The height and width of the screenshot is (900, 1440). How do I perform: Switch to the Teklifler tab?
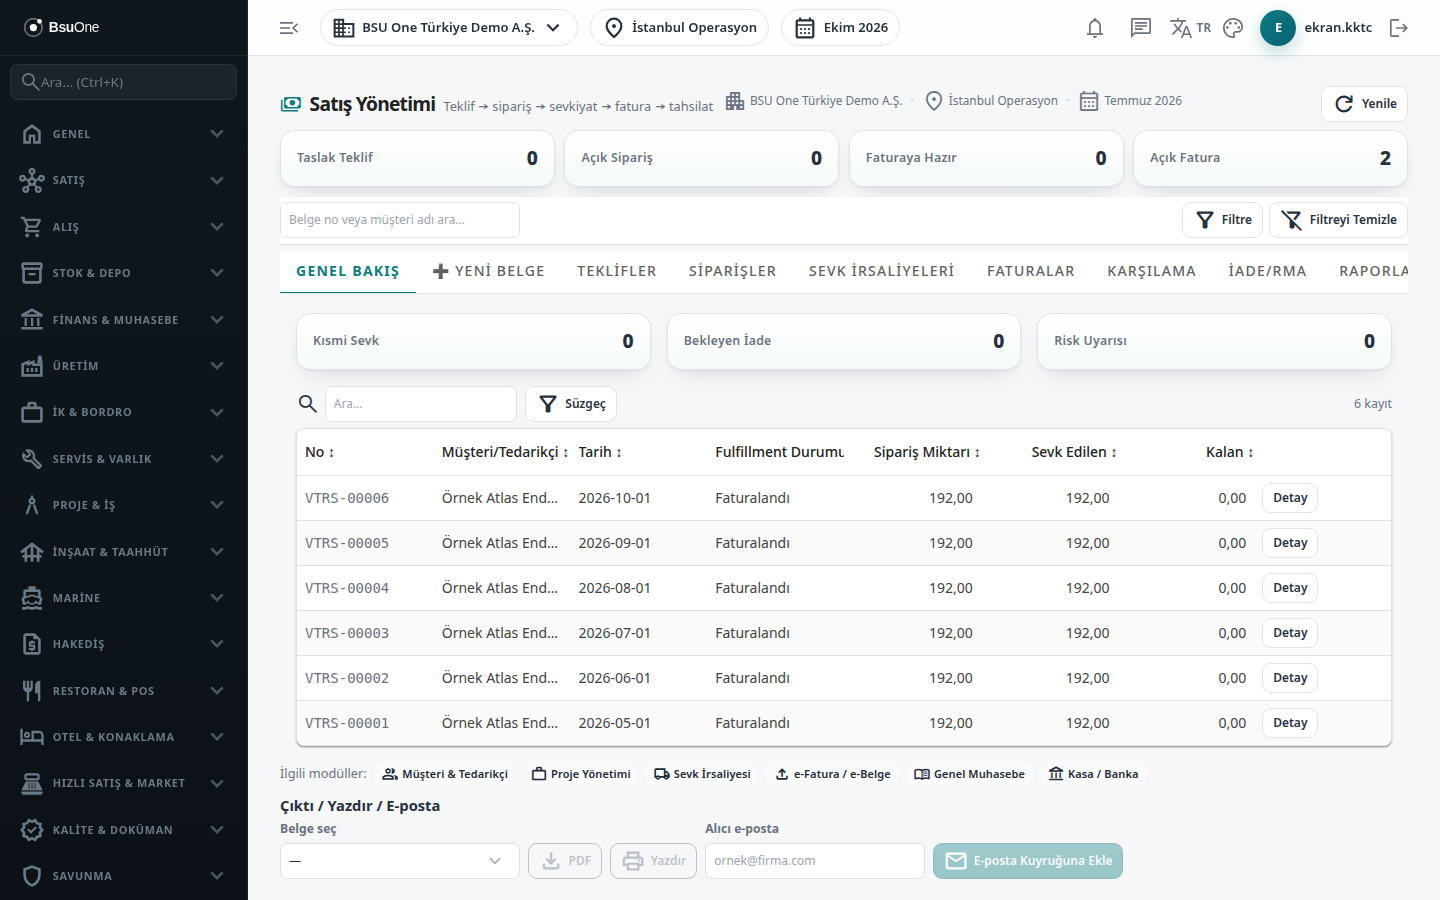617,271
